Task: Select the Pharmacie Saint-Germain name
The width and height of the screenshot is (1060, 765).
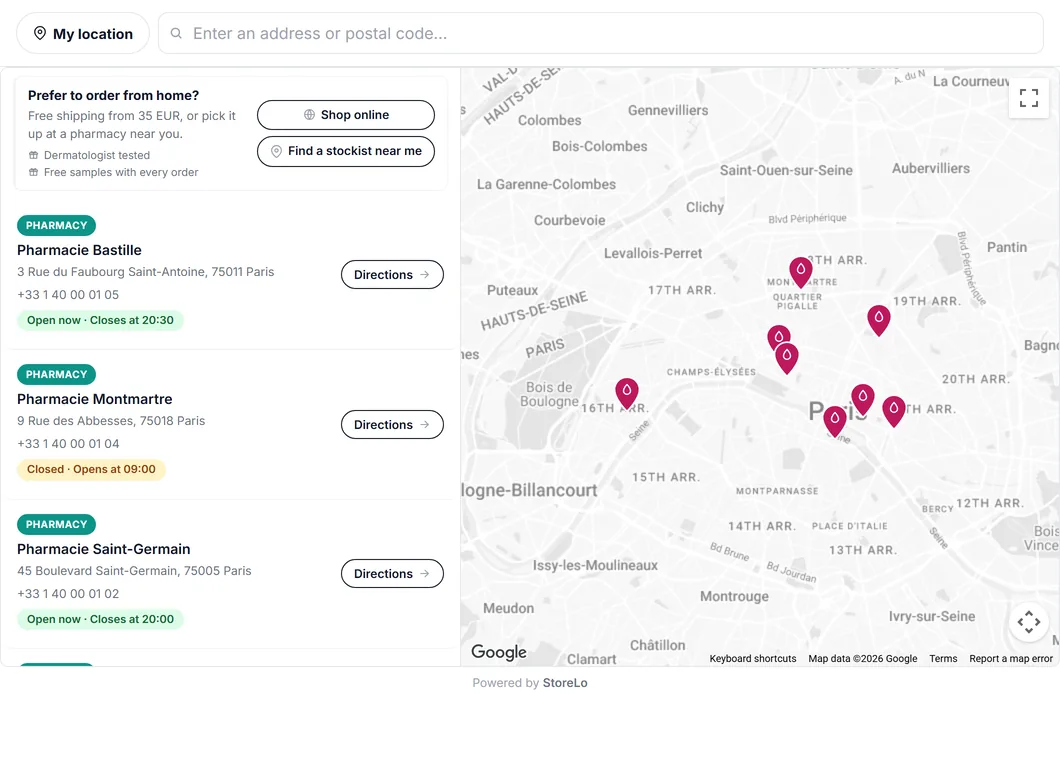Action: [x=103, y=549]
